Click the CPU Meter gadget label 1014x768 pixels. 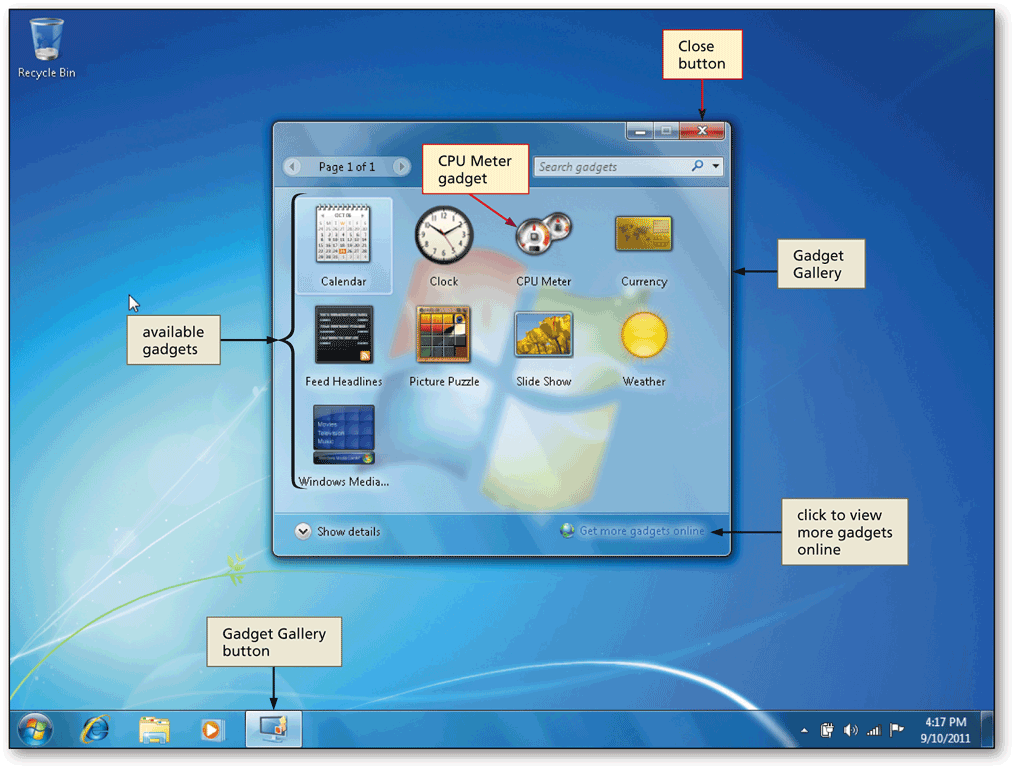544,281
